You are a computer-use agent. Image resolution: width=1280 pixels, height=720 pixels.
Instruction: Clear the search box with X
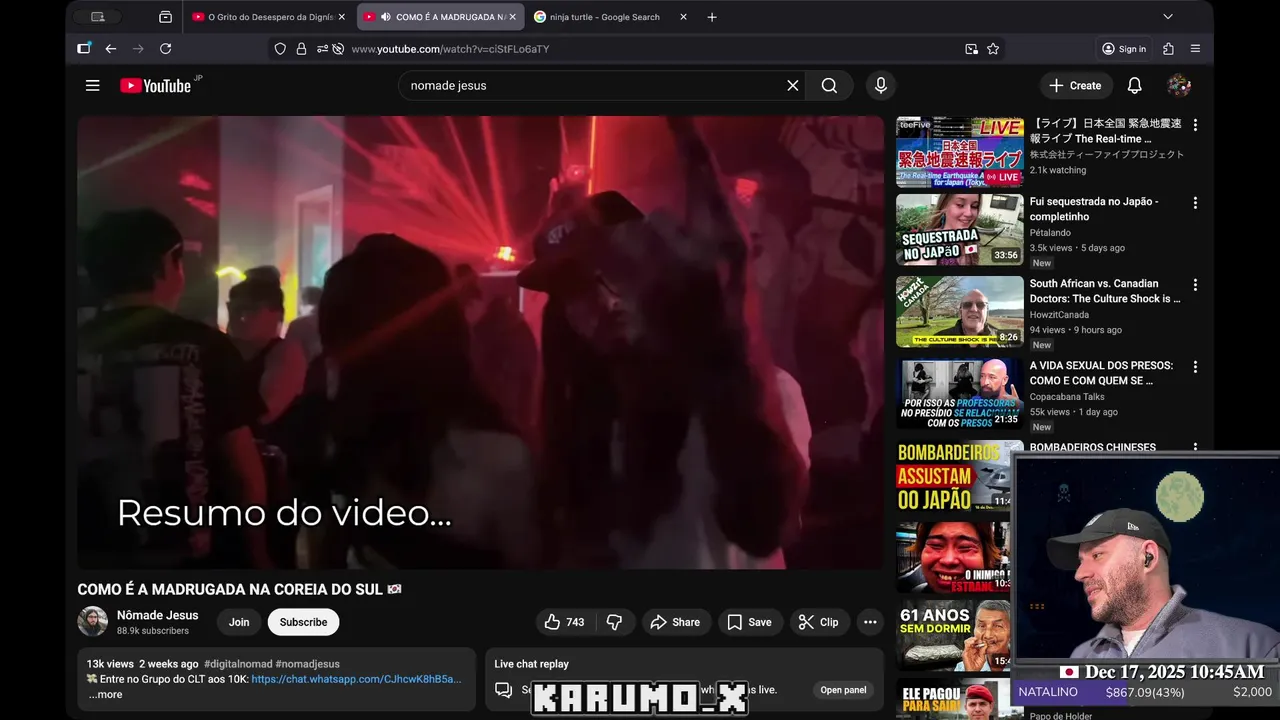pyautogui.click(x=793, y=86)
